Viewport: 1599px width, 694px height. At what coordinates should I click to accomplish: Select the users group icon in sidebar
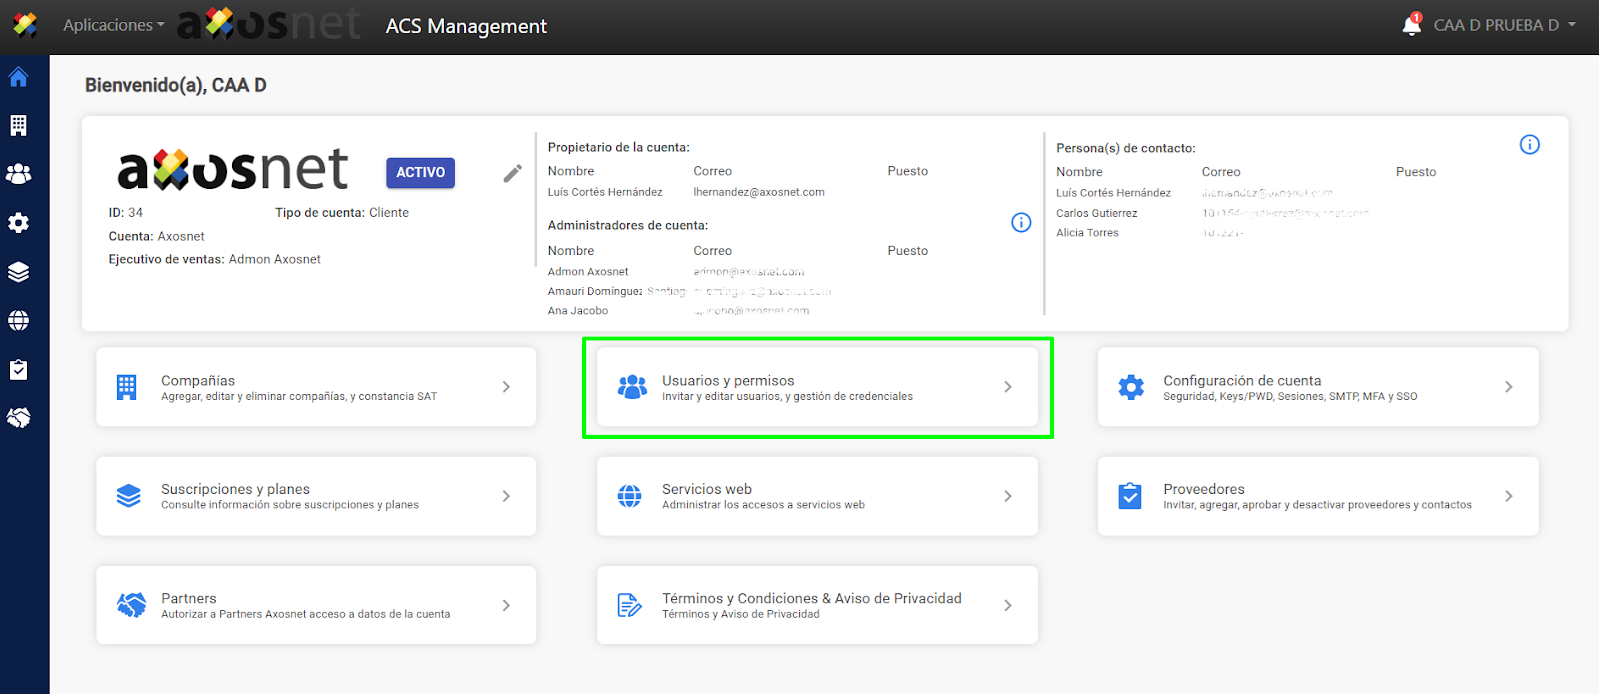(18, 174)
